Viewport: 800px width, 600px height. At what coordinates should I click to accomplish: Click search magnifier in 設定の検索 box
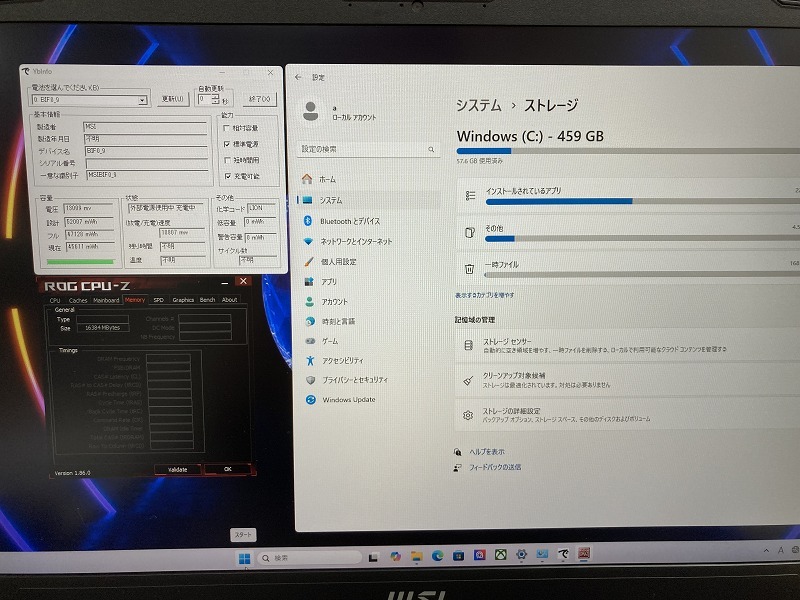431,149
